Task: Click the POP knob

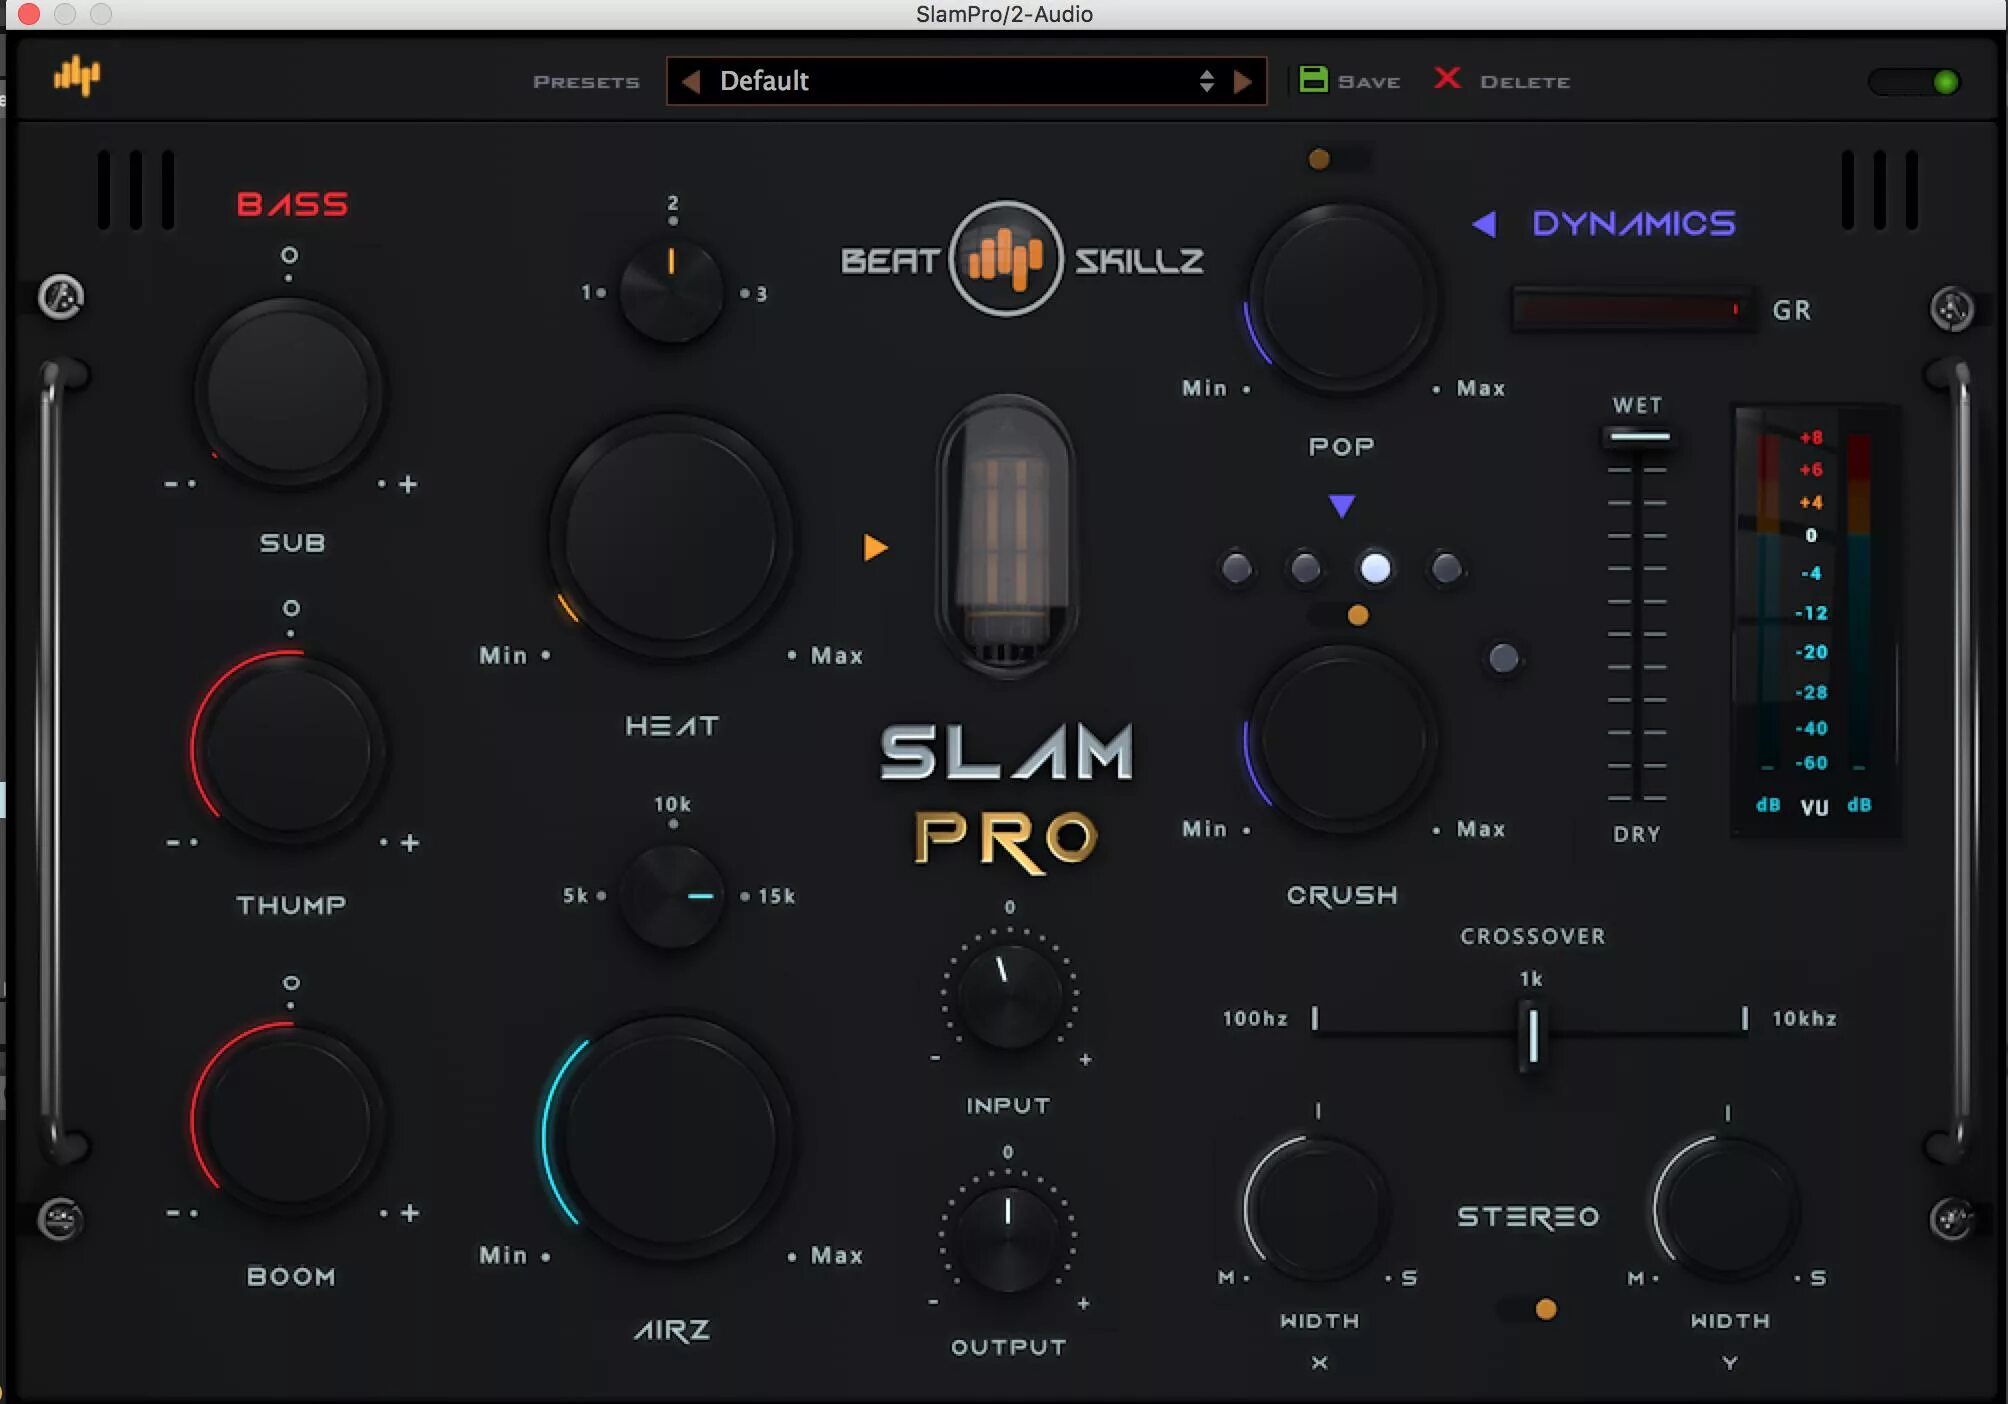Action: (1342, 298)
